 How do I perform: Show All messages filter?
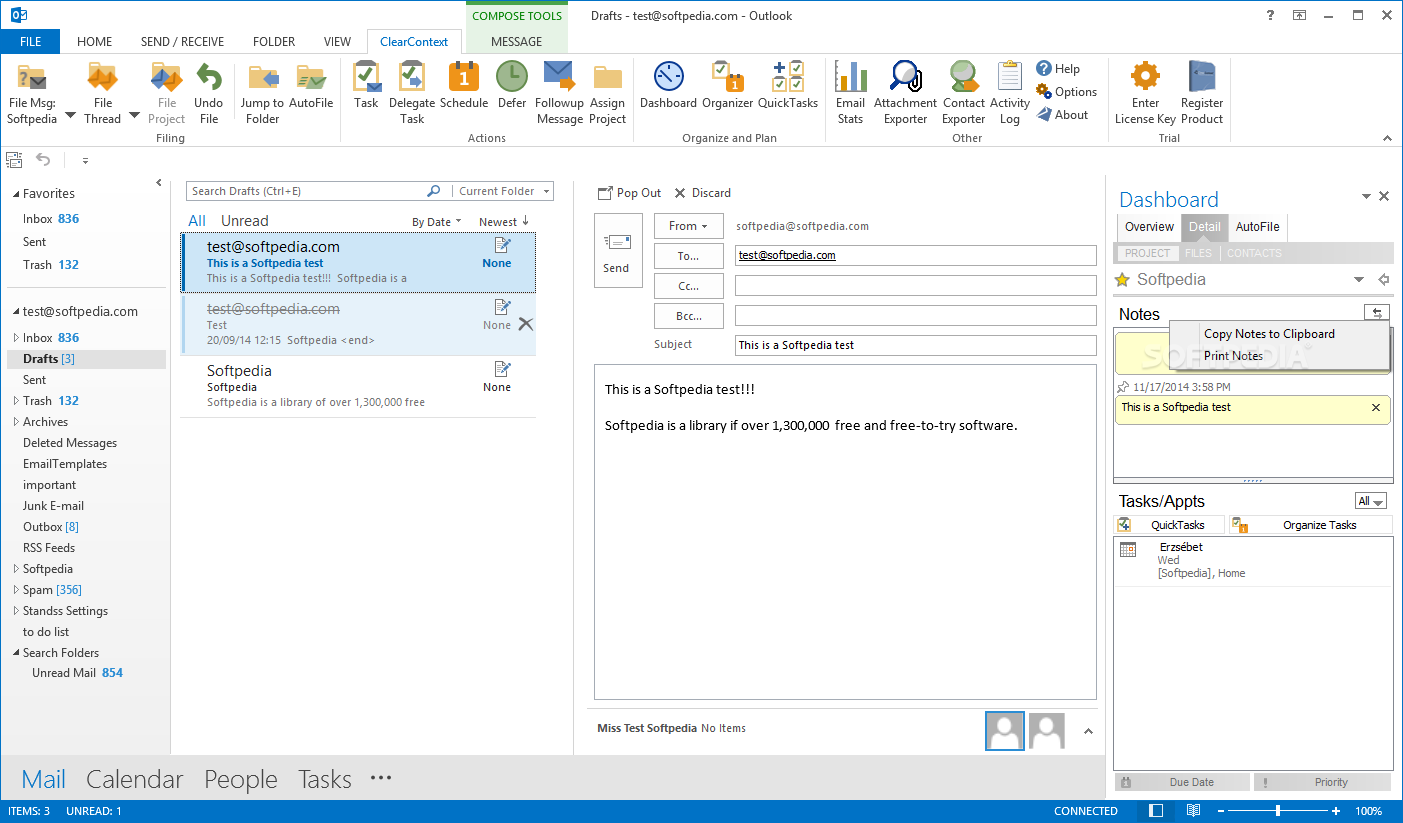[197, 221]
